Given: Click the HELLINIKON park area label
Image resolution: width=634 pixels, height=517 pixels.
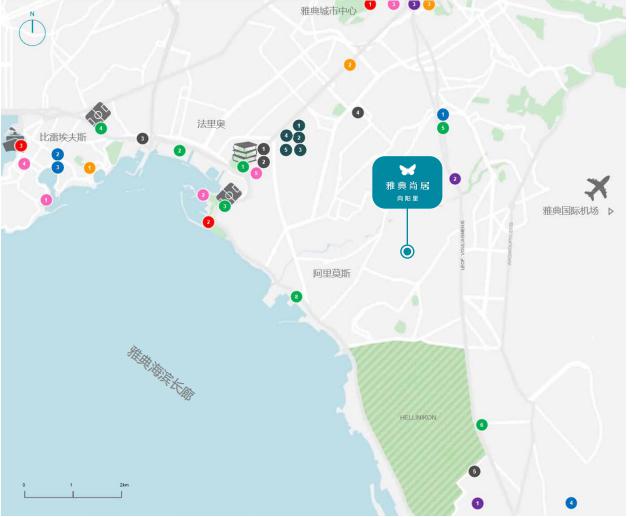Looking at the screenshot, I should pos(417,417).
